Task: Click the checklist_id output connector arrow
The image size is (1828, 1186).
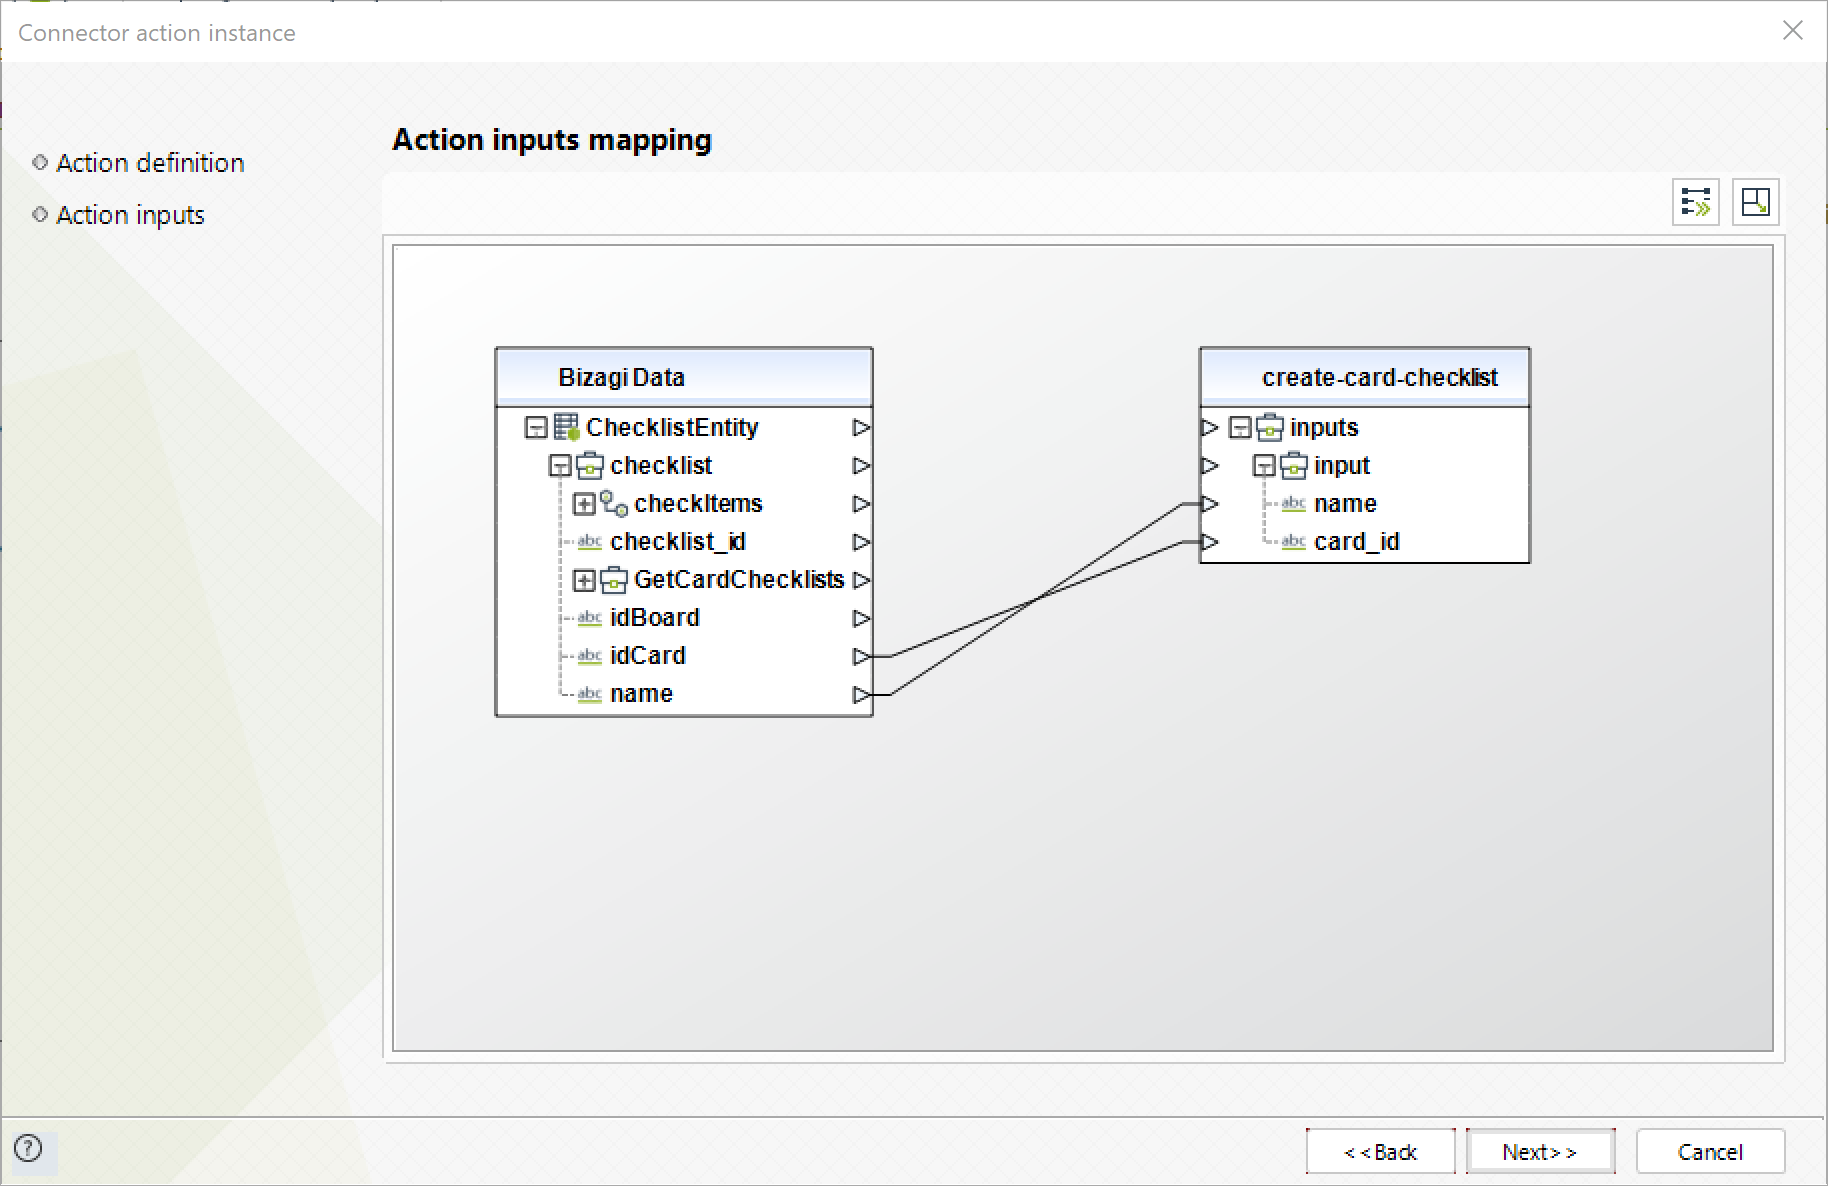Action: pyautogui.click(x=861, y=542)
